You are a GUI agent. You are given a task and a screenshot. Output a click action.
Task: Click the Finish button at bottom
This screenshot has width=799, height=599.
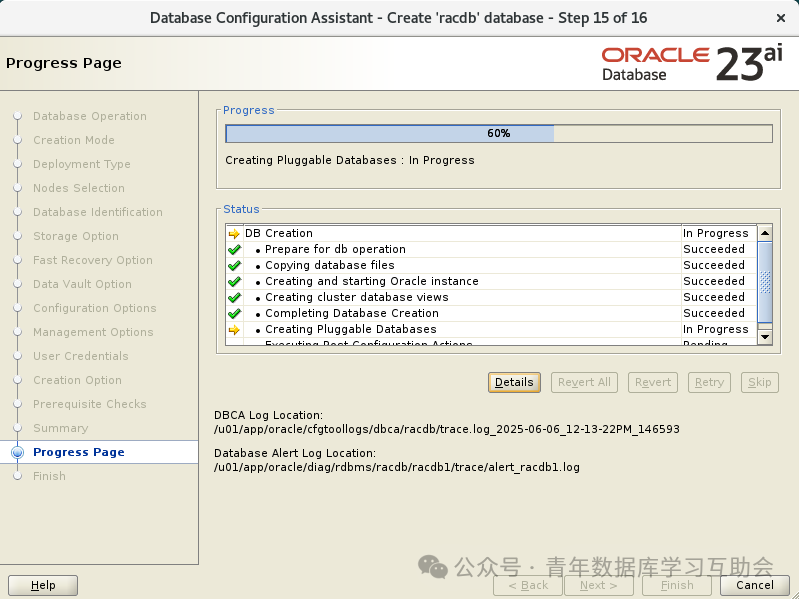[x=677, y=585]
